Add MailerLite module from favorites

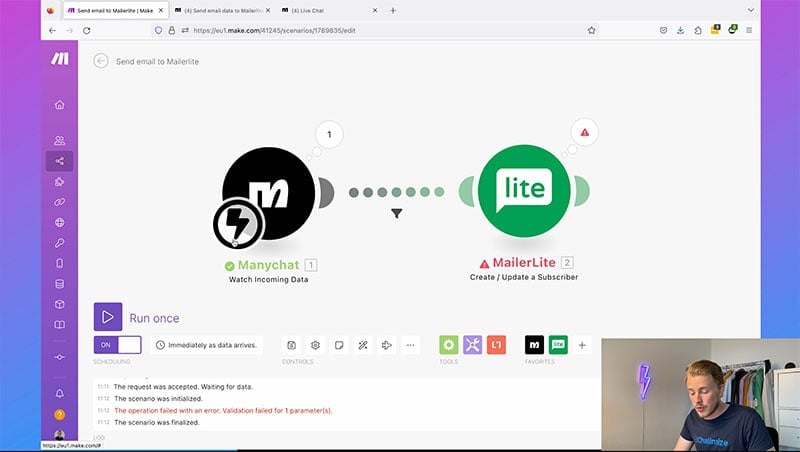coord(558,345)
